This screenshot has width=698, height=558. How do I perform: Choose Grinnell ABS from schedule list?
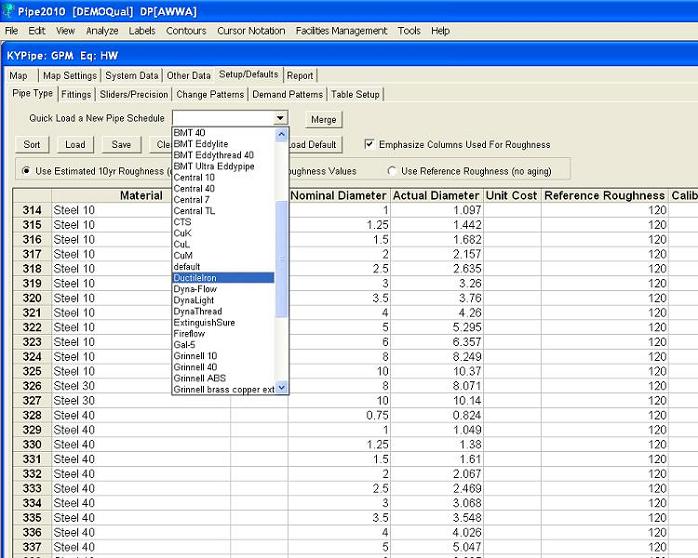[x=223, y=378]
